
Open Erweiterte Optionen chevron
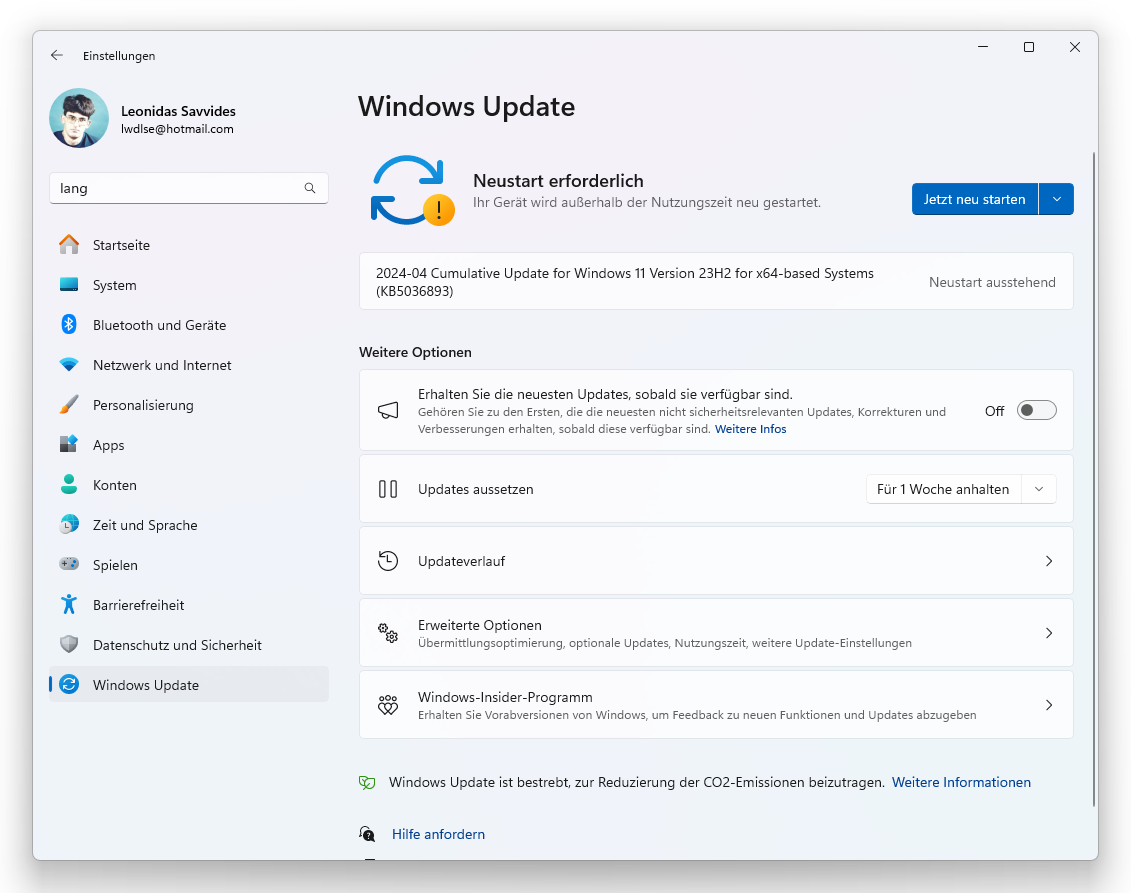1049,633
